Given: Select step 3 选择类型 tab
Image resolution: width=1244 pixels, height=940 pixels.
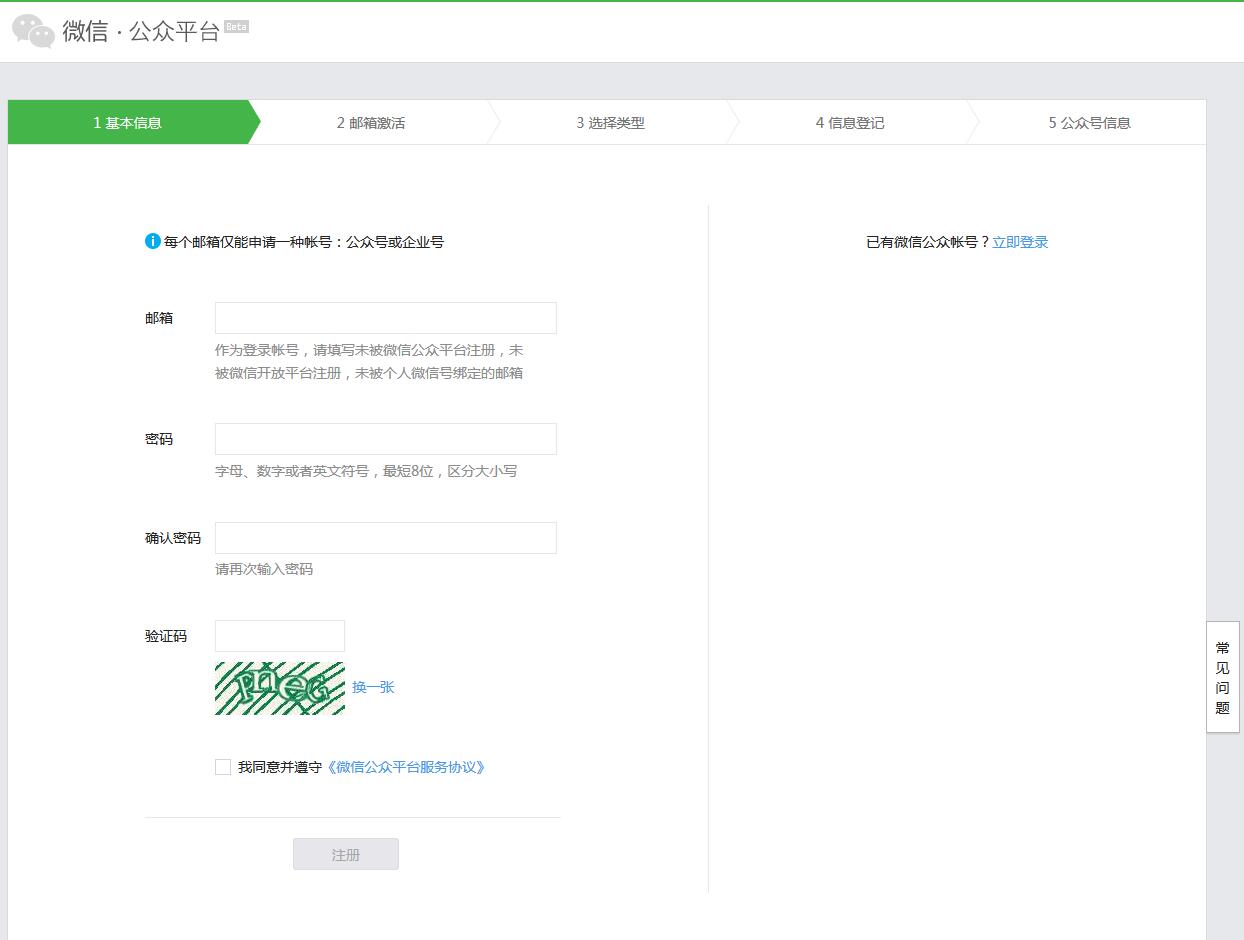Looking at the screenshot, I should pyautogui.click(x=610, y=123).
